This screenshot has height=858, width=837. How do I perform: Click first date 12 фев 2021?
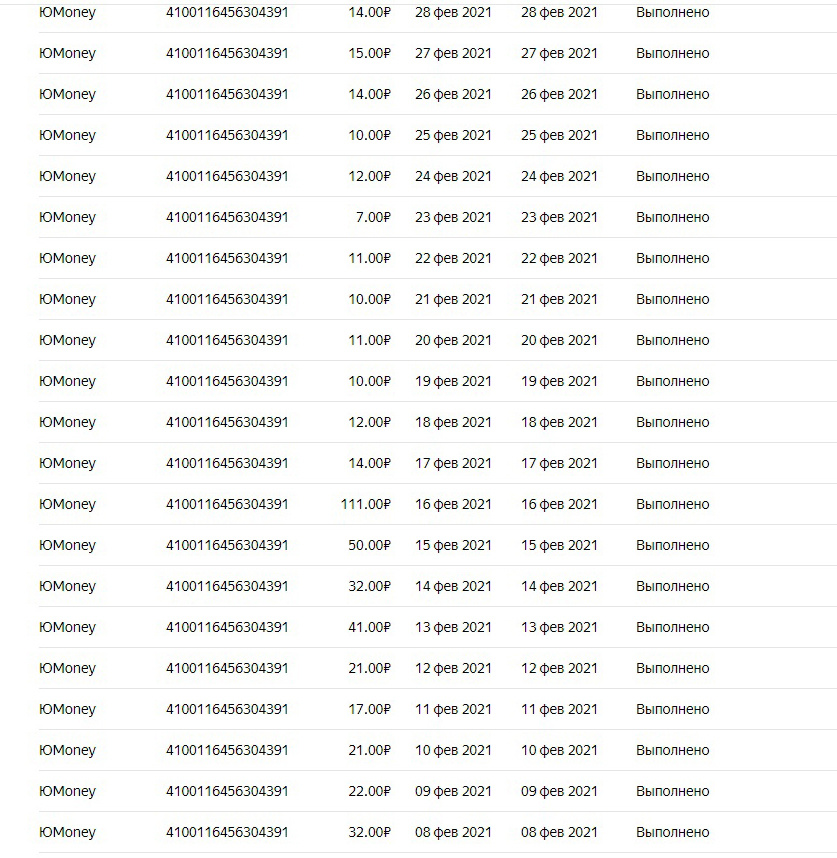453,668
